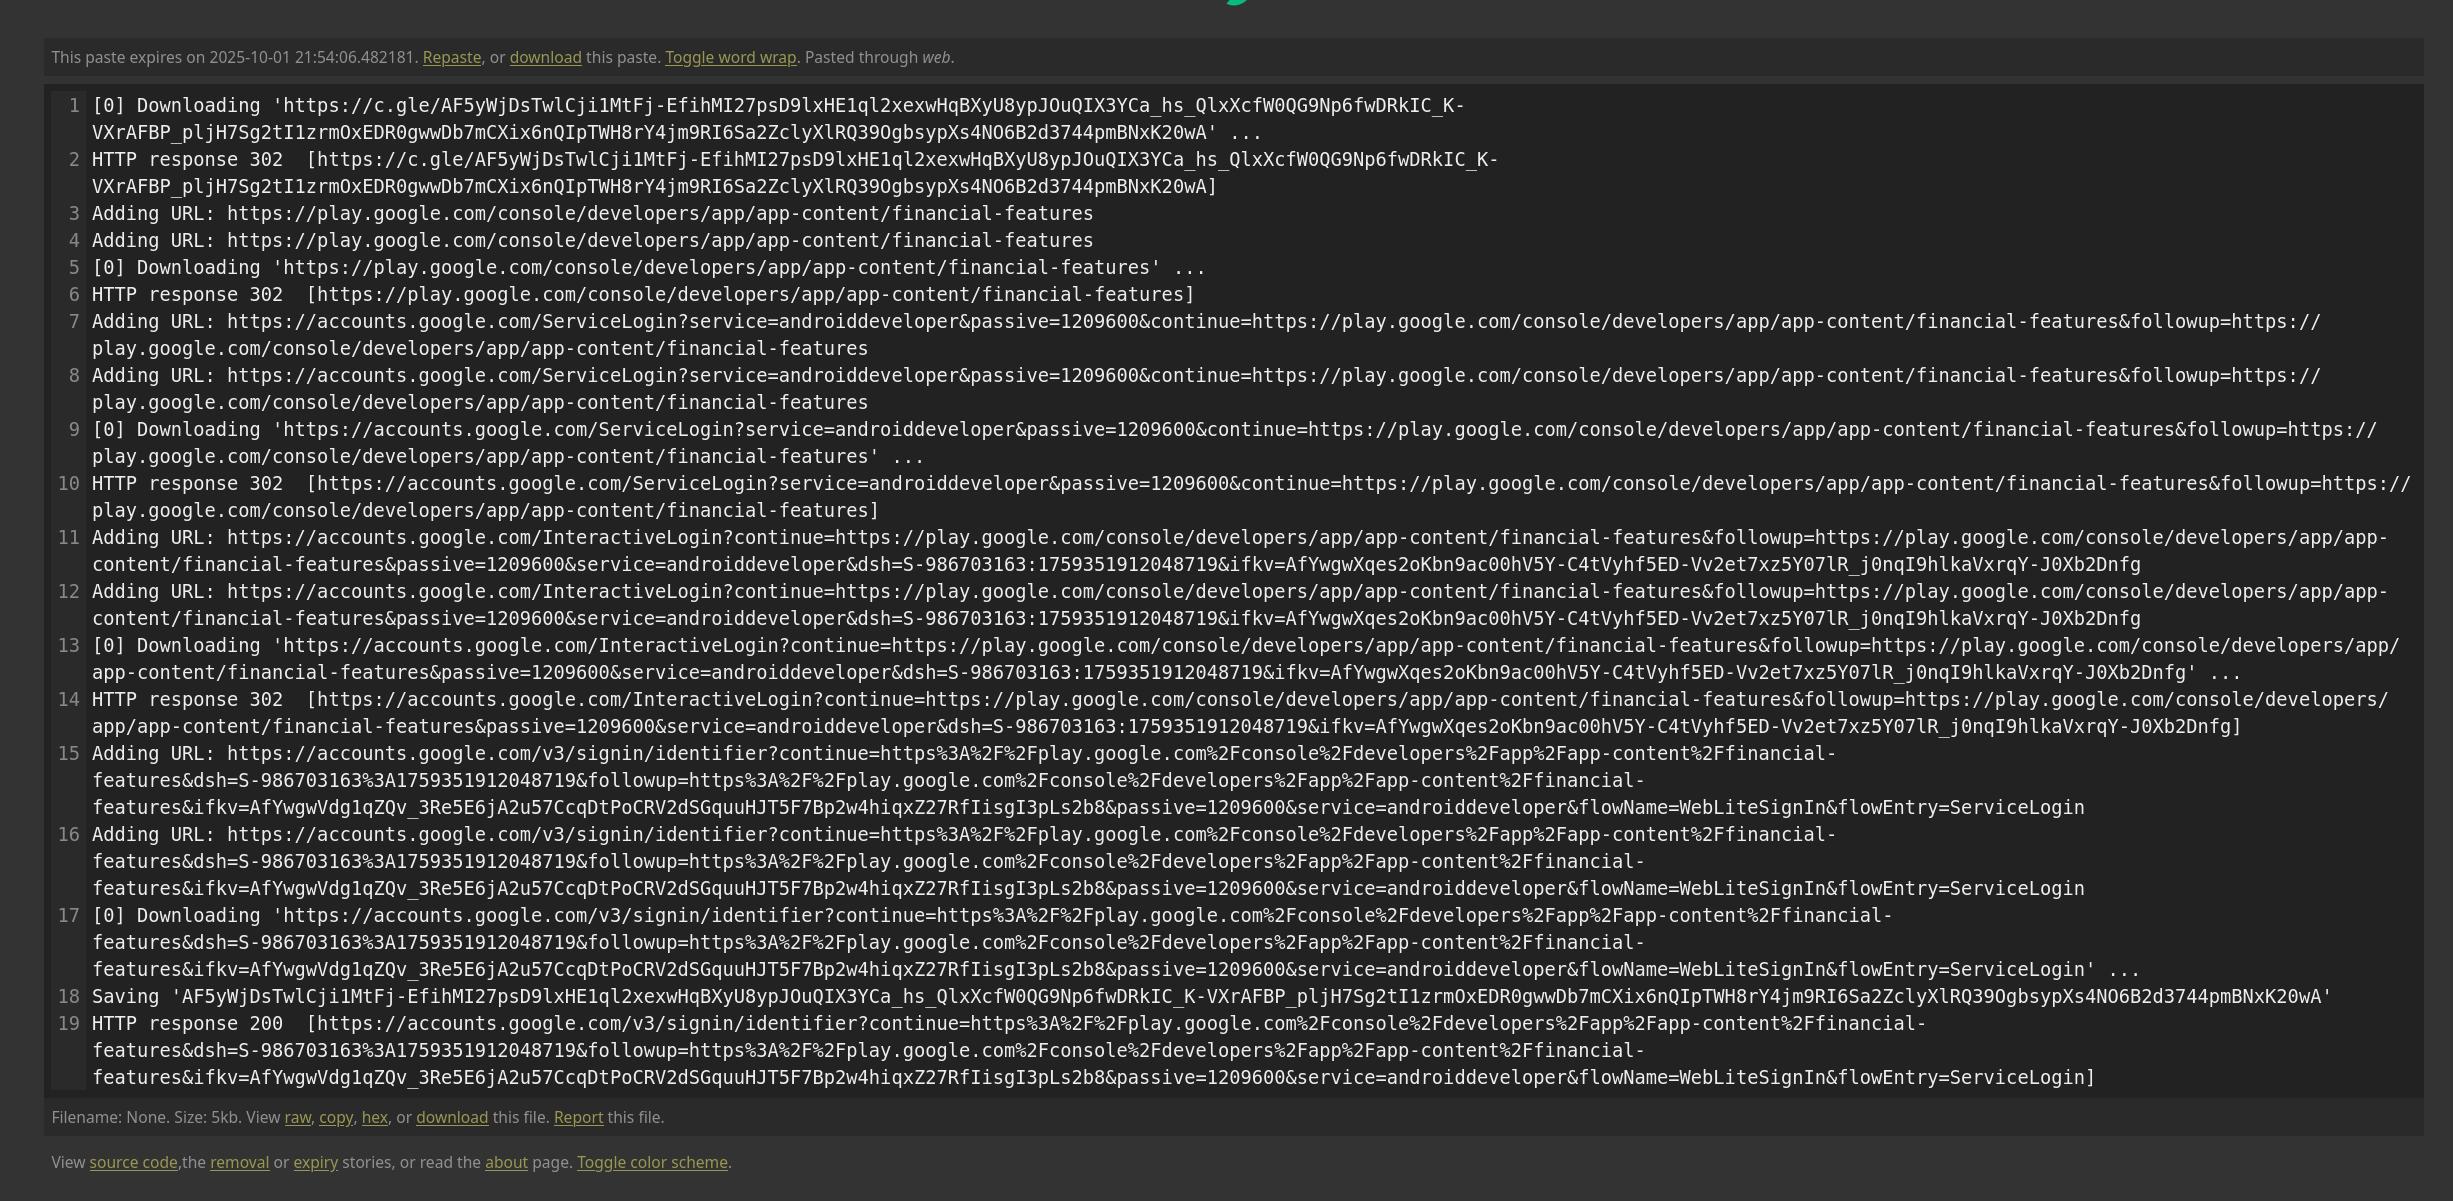Click line number 18
The width and height of the screenshot is (2453, 1201).
point(68,997)
